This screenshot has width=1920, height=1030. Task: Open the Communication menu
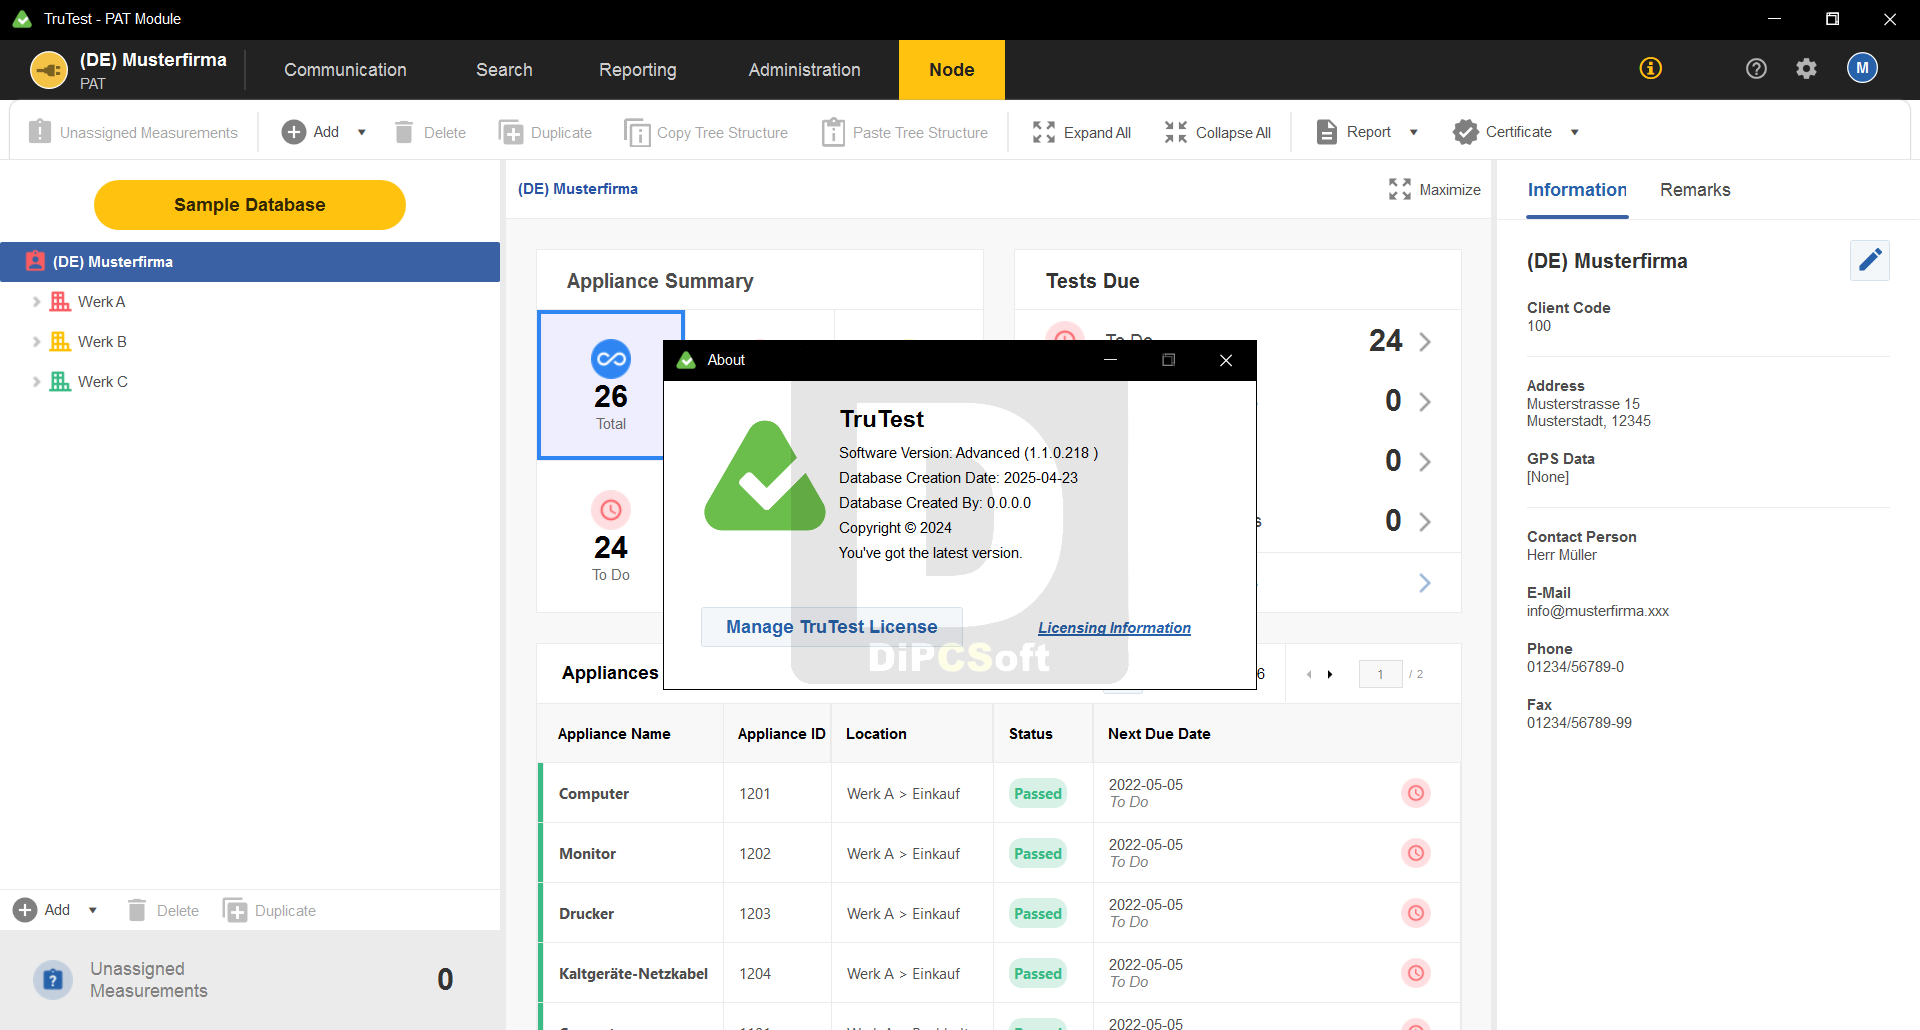(345, 70)
